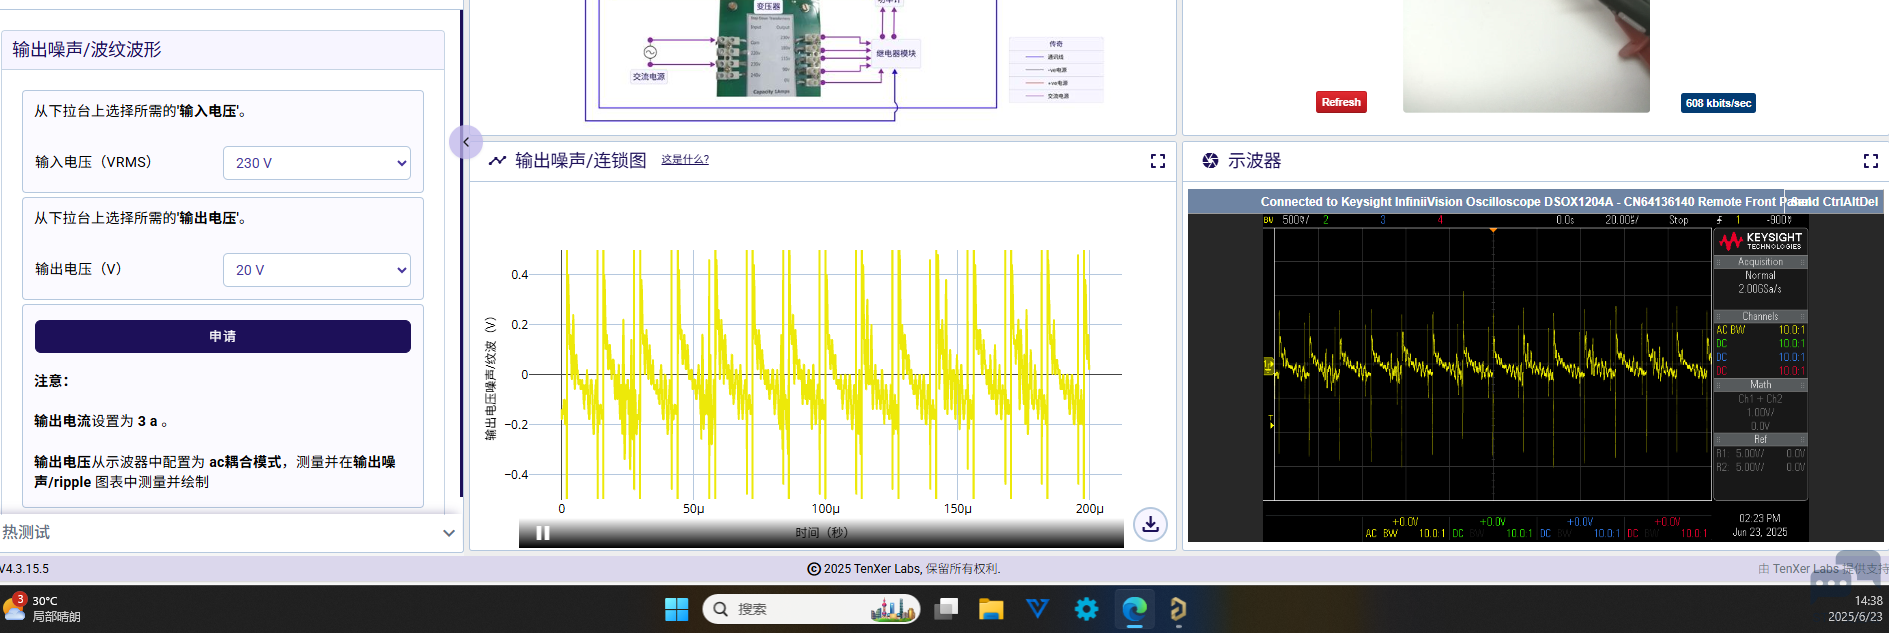Open the weather widget showing 30°C
Viewport: 1889px width, 633px height.
(x=42, y=609)
